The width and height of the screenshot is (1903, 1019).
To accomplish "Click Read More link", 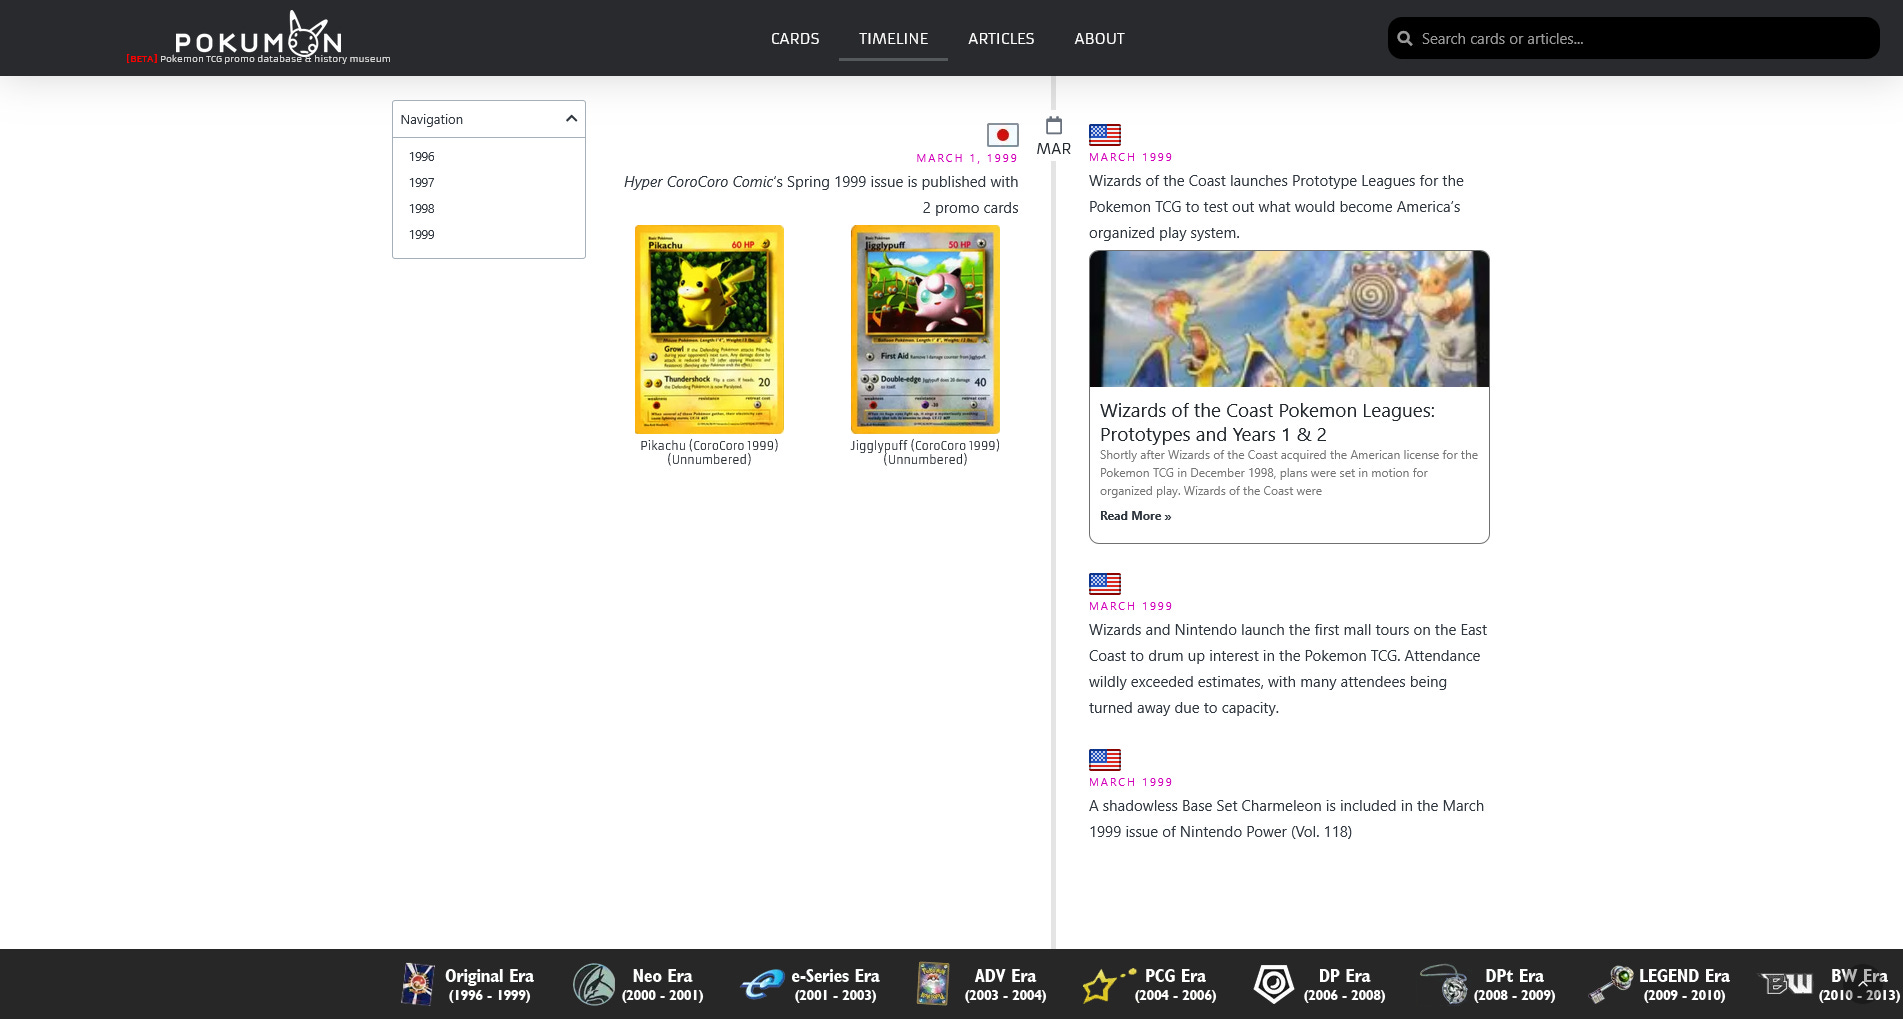I will [x=1135, y=516].
